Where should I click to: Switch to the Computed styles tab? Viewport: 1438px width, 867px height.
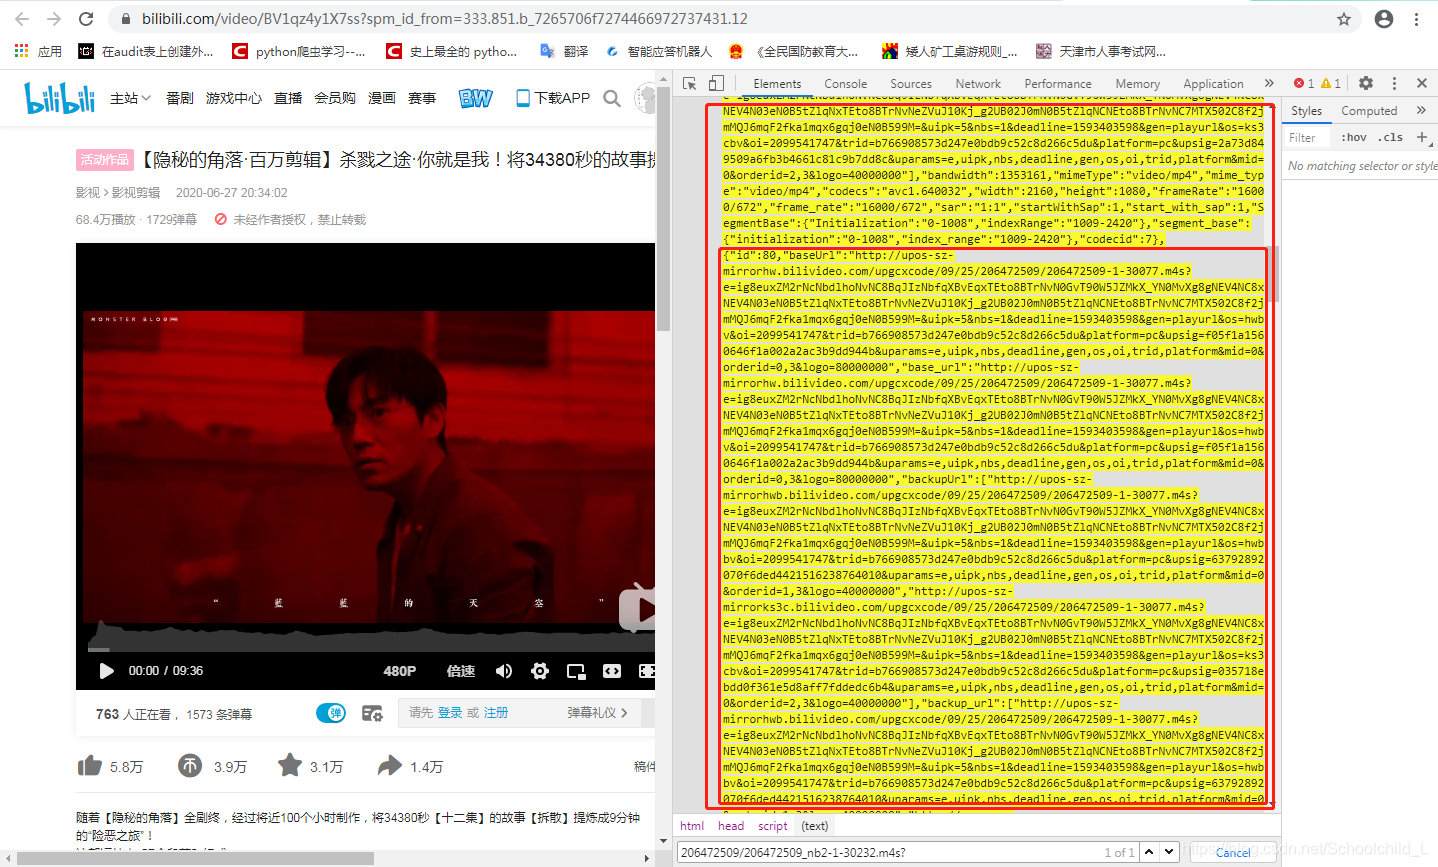click(1369, 111)
